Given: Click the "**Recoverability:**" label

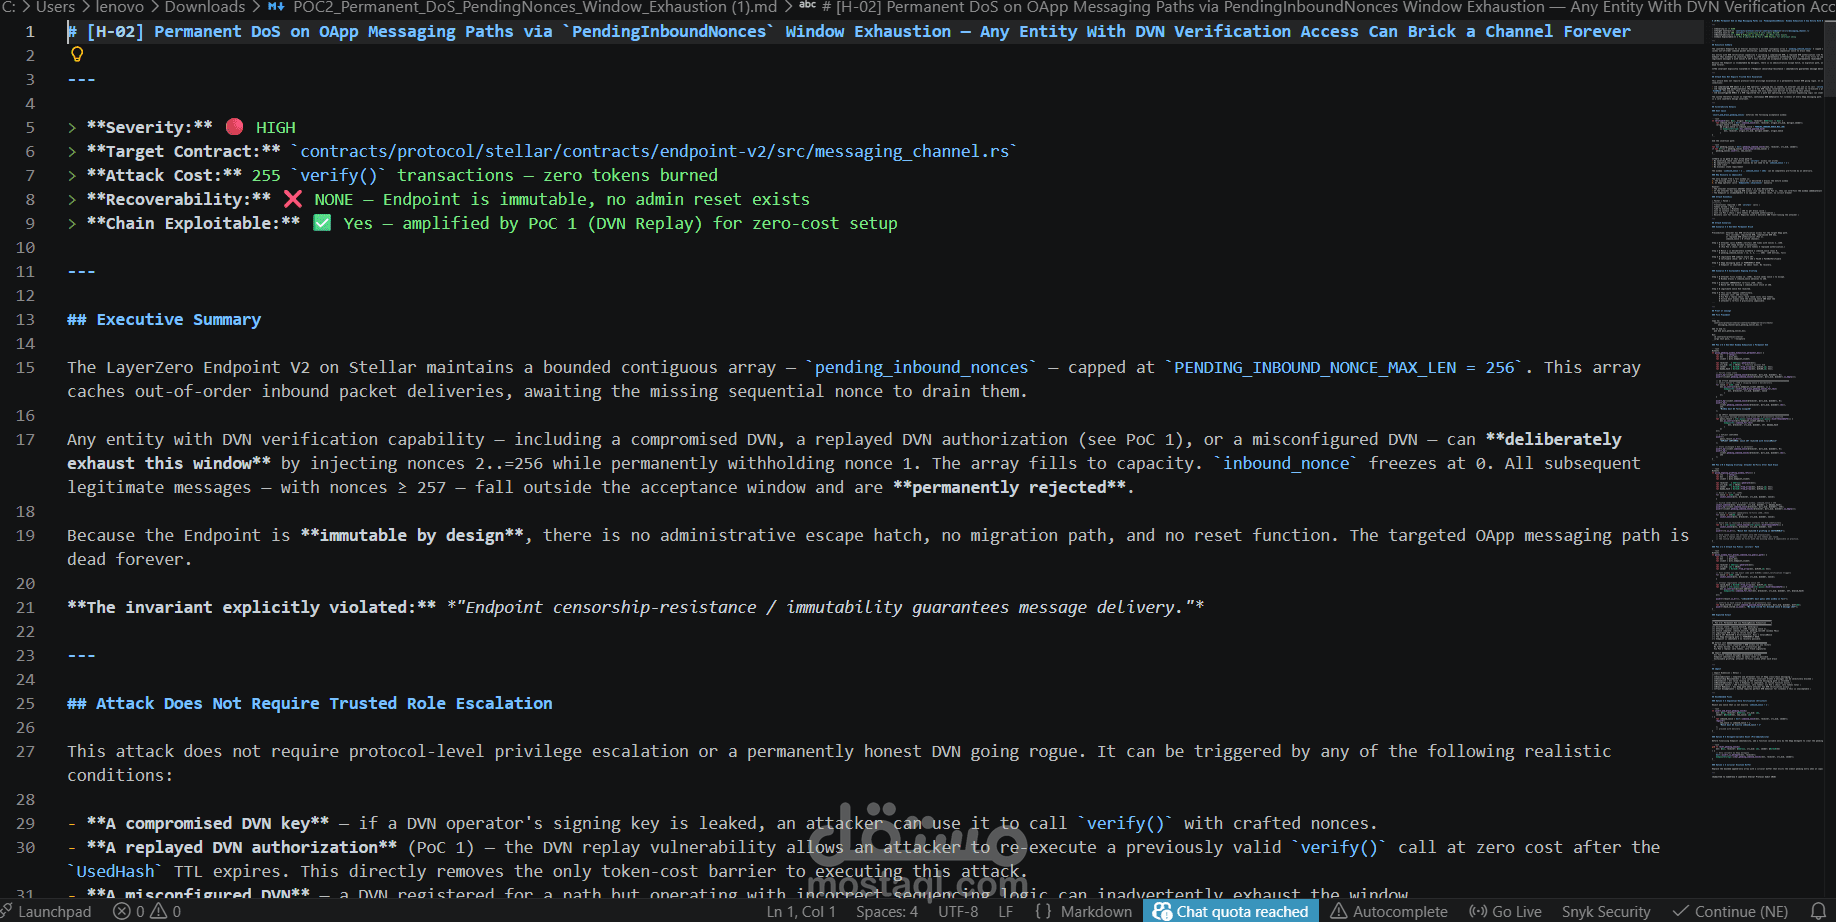Looking at the screenshot, I should coord(179,199).
